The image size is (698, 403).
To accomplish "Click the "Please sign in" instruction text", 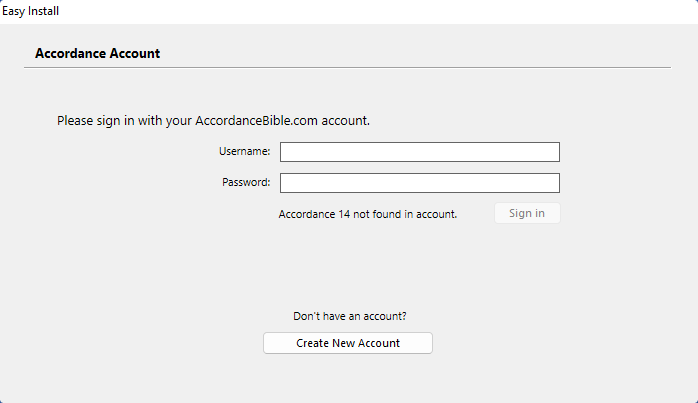I will (213, 121).
